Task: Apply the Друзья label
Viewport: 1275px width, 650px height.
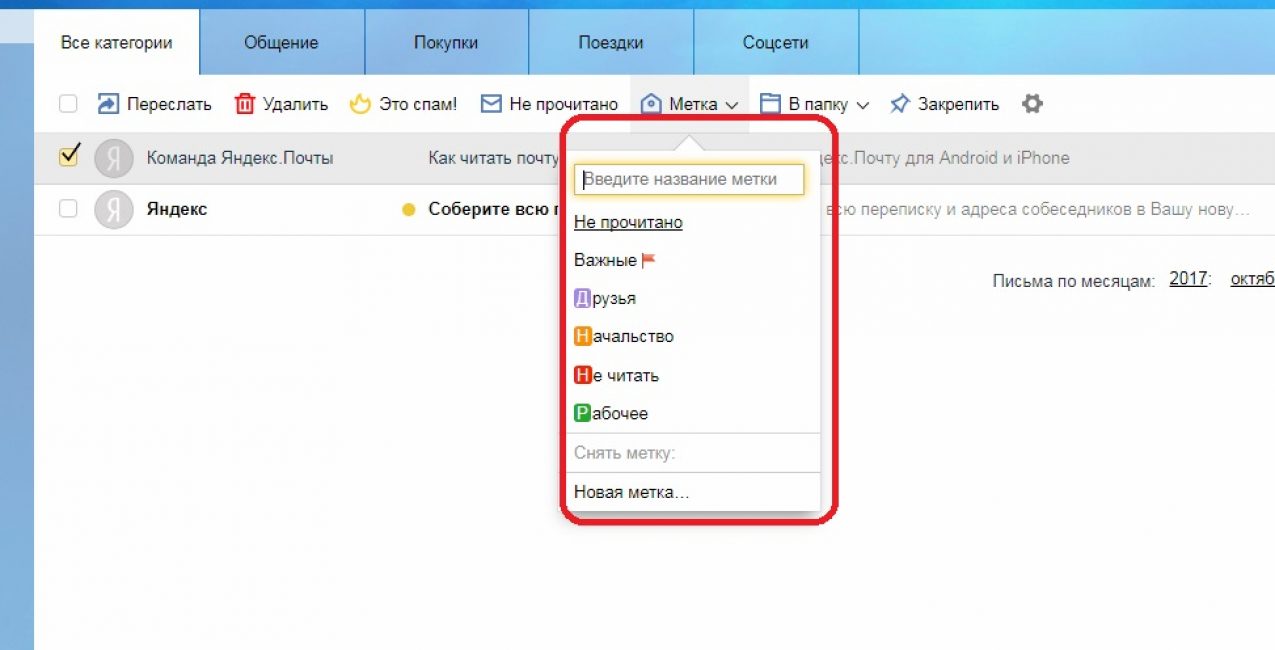Action: (605, 298)
